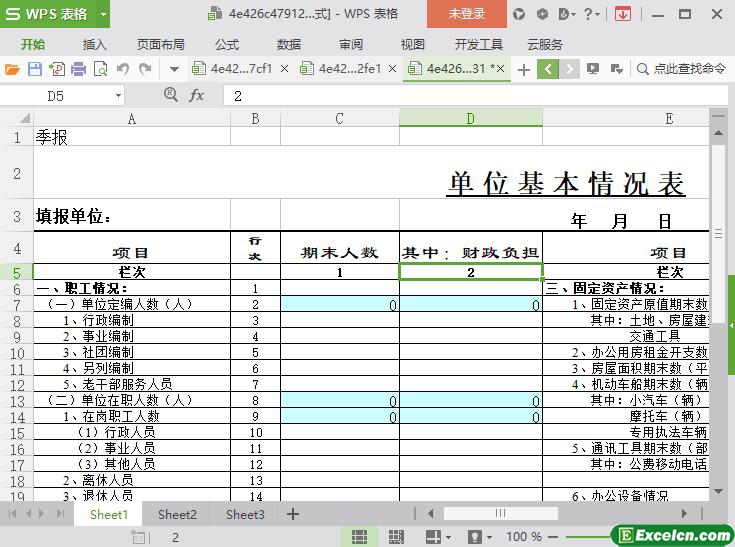Click the formula bar showing 2
The height and width of the screenshot is (547, 735).
[x=475, y=96]
